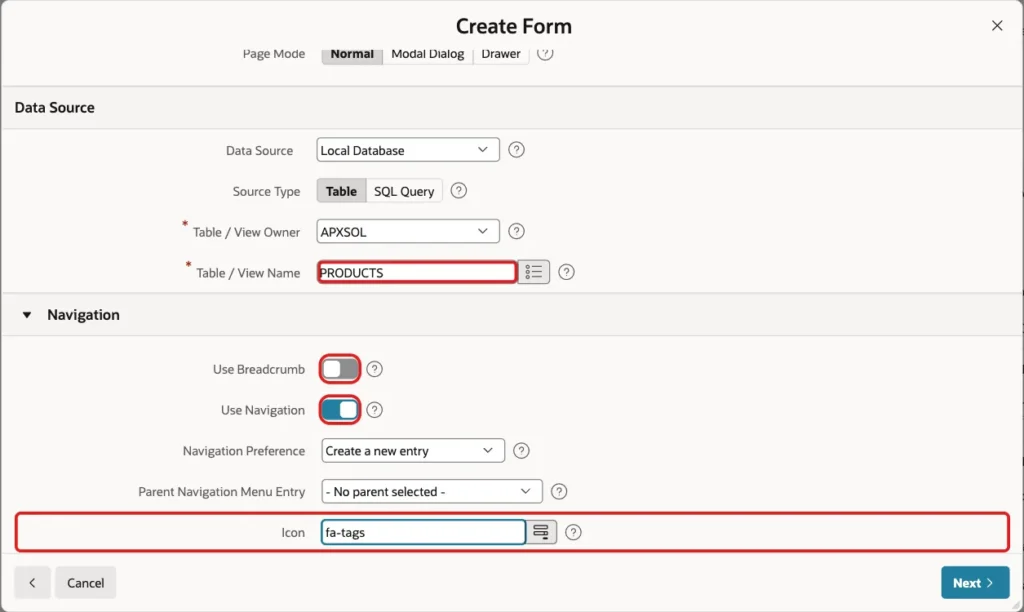Viewport: 1024px width, 612px height.
Task: Collapse the Navigation section
Action: point(27,315)
